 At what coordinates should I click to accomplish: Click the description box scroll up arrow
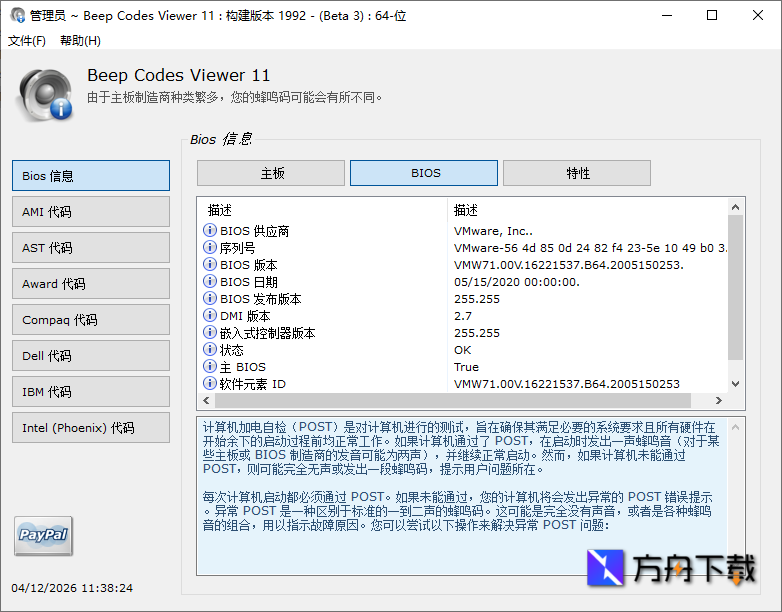(735, 427)
